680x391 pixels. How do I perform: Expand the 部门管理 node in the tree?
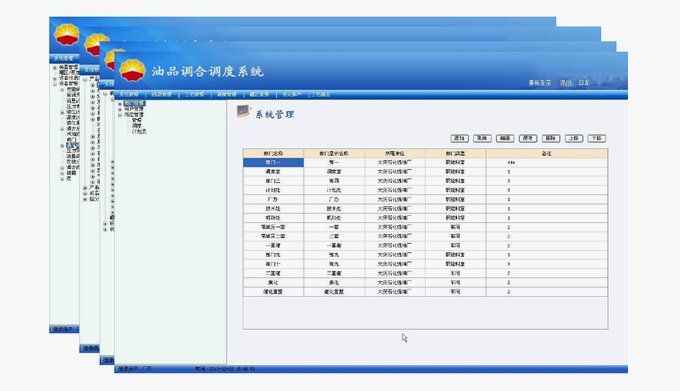click(x=120, y=104)
